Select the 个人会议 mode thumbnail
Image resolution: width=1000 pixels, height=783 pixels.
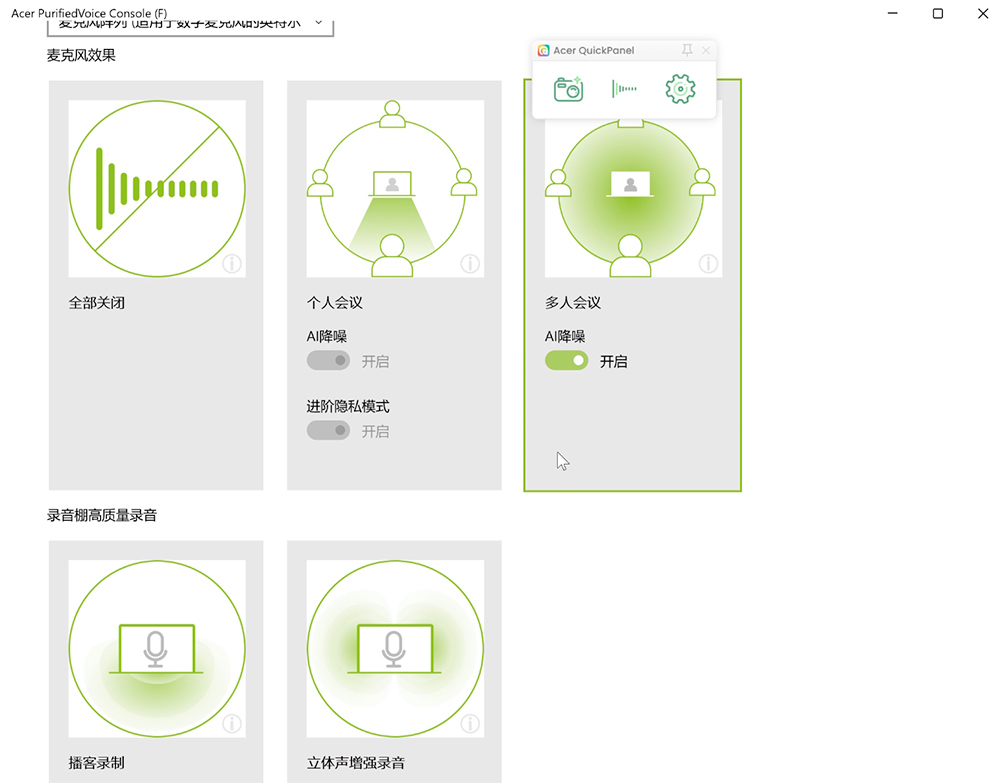tap(395, 188)
